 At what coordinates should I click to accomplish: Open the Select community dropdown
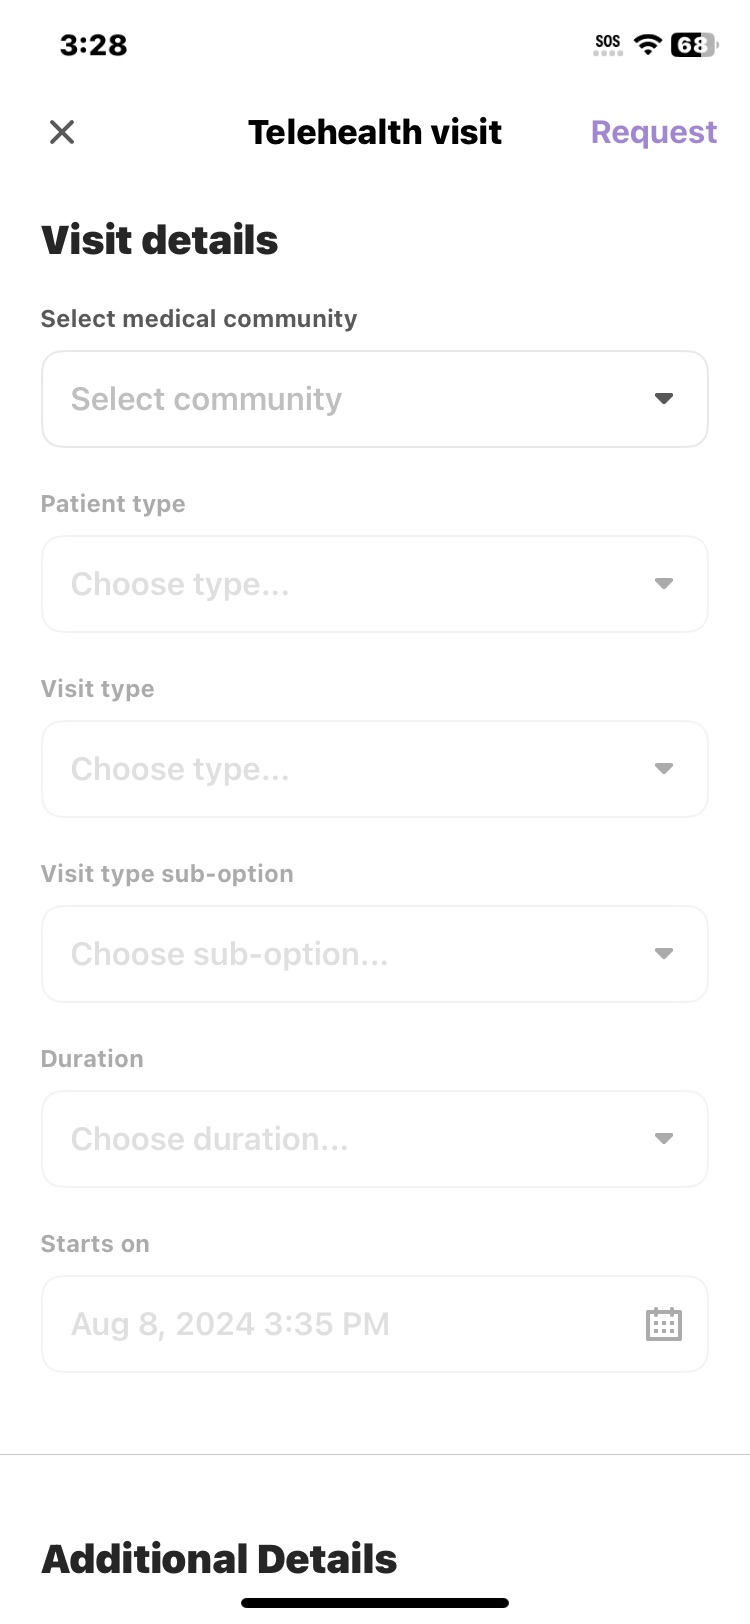[375, 399]
